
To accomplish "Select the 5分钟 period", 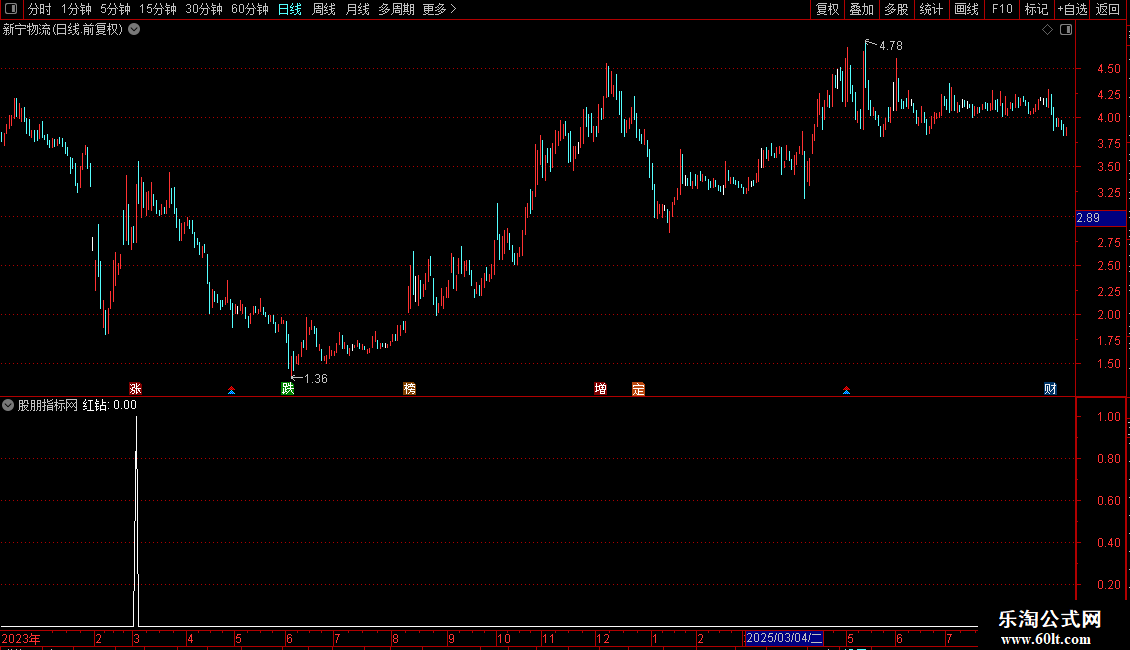I will 115,9.
